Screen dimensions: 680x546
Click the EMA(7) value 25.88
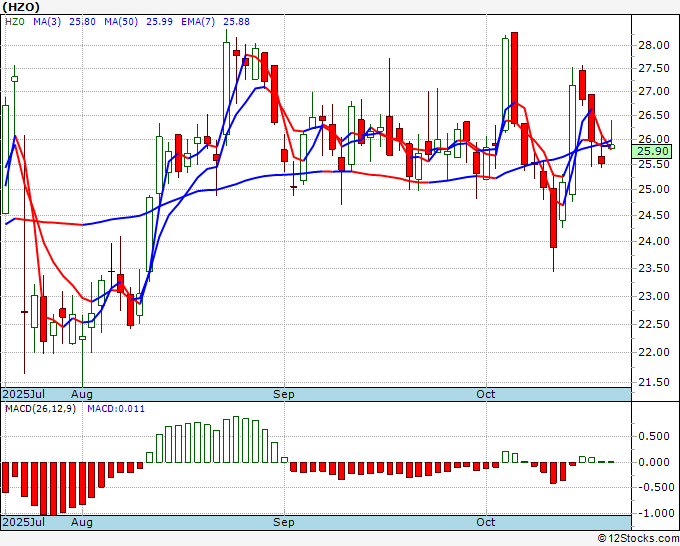[x=236, y=22]
